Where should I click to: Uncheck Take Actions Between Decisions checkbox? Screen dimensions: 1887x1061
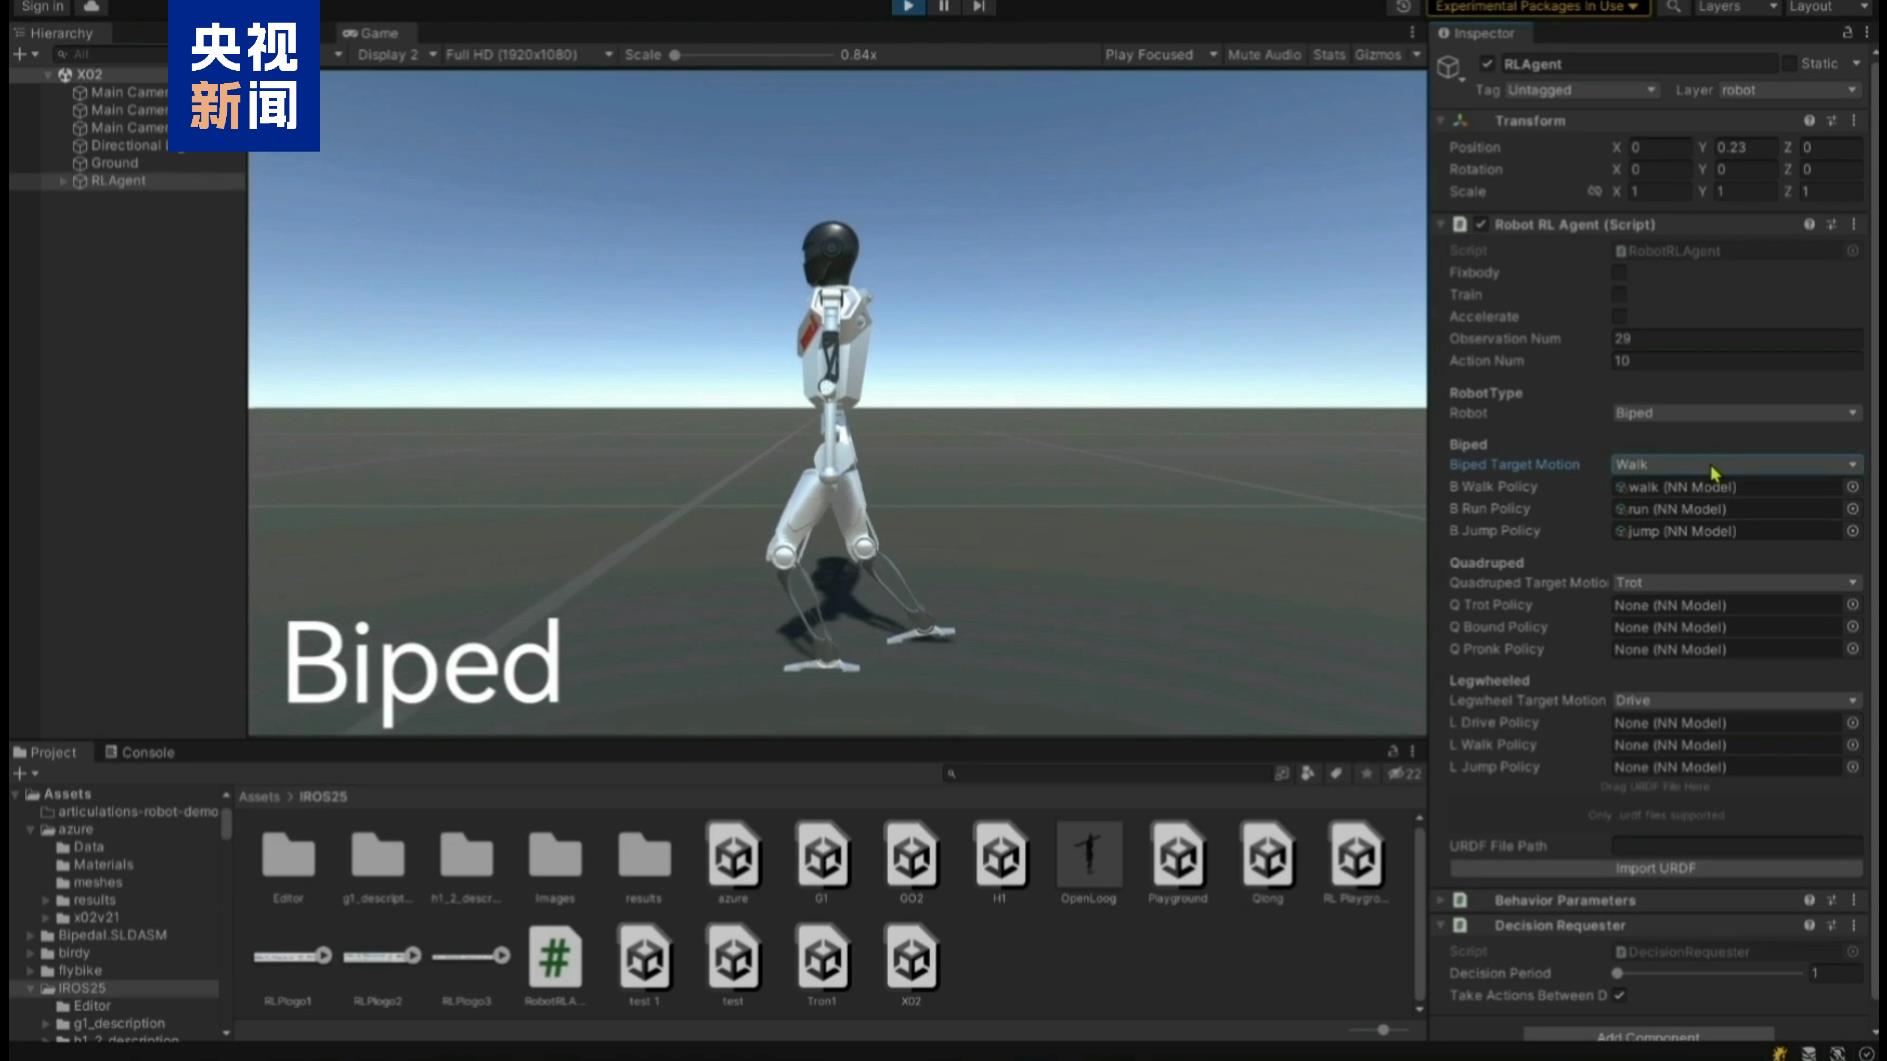(x=1619, y=995)
